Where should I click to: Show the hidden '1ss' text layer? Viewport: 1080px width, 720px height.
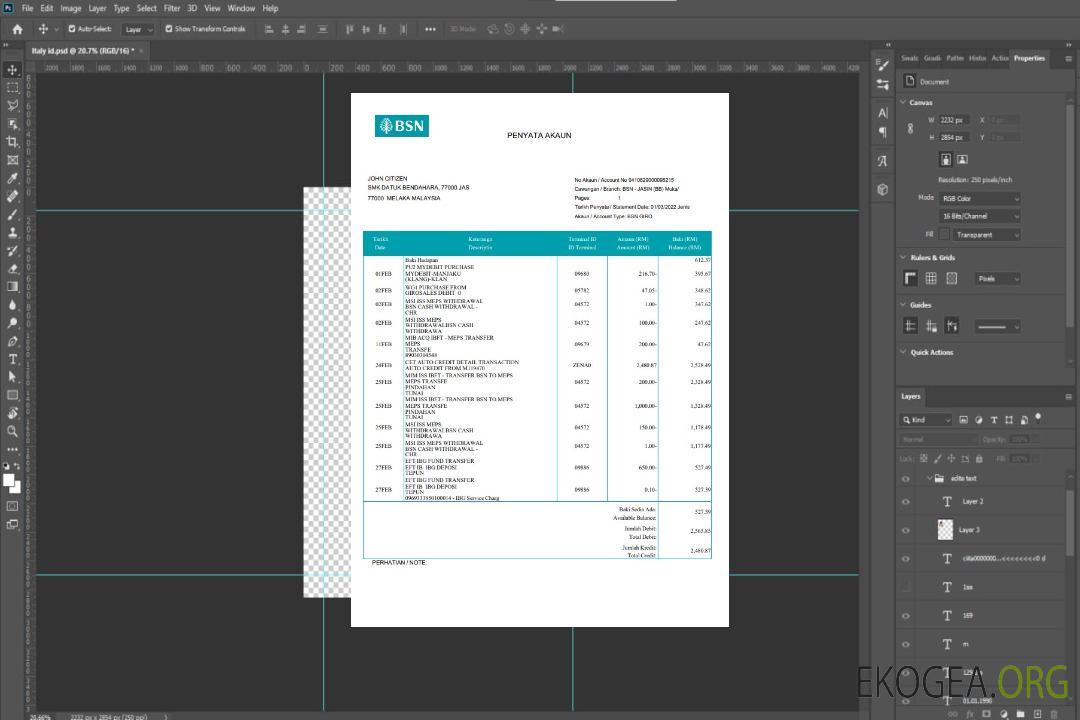(906, 588)
